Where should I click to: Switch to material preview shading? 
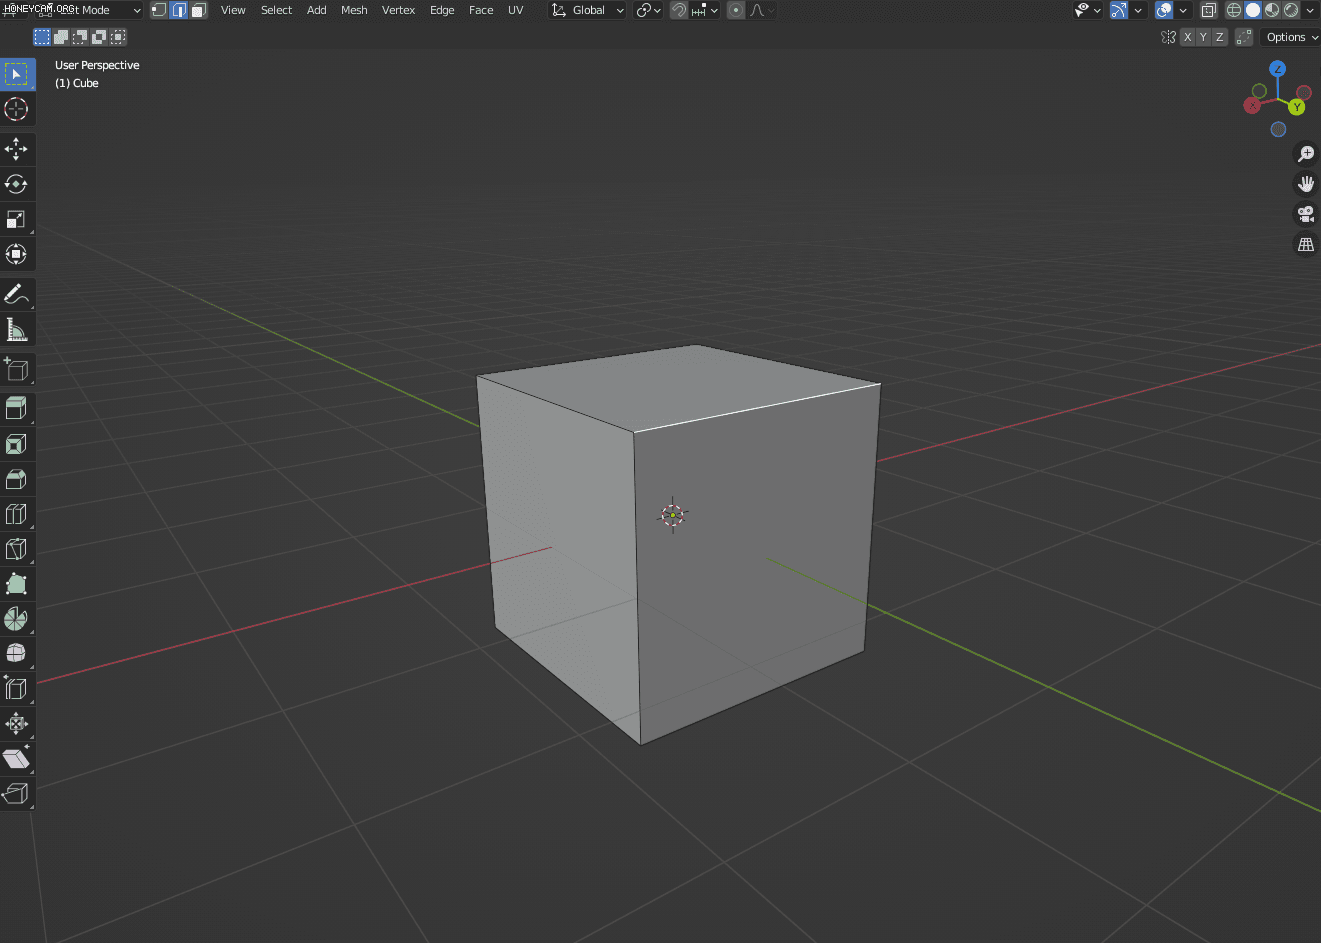point(1272,10)
